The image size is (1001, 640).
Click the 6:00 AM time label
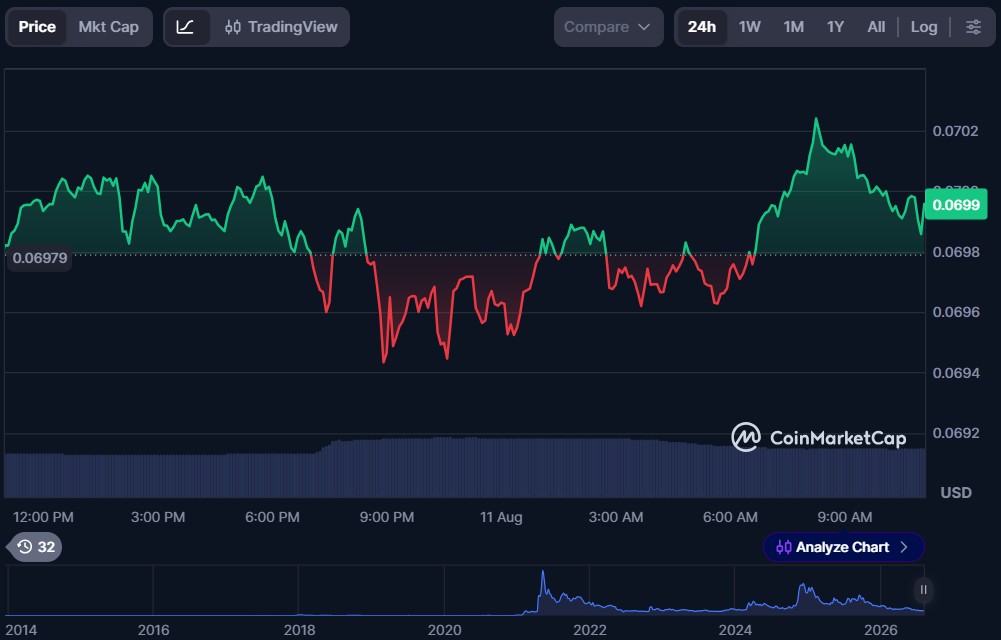pos(730,517)
